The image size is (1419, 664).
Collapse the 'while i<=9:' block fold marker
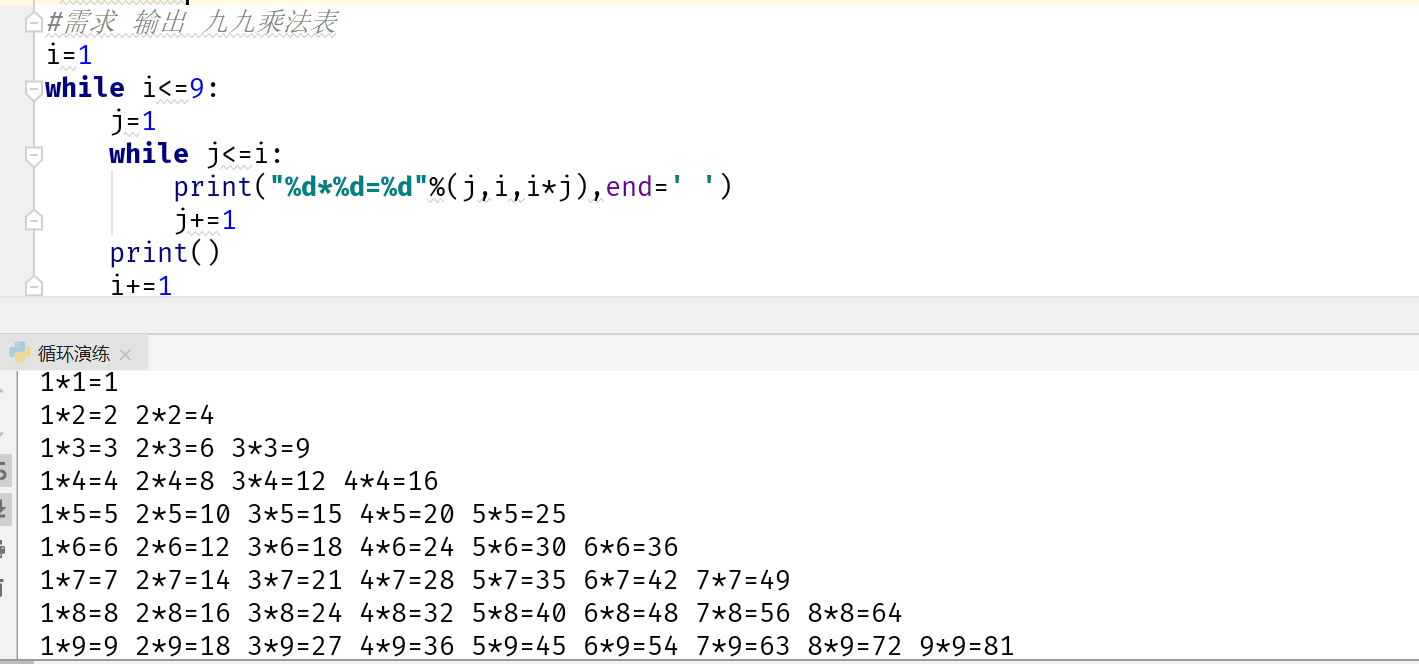tap(33, 89)
